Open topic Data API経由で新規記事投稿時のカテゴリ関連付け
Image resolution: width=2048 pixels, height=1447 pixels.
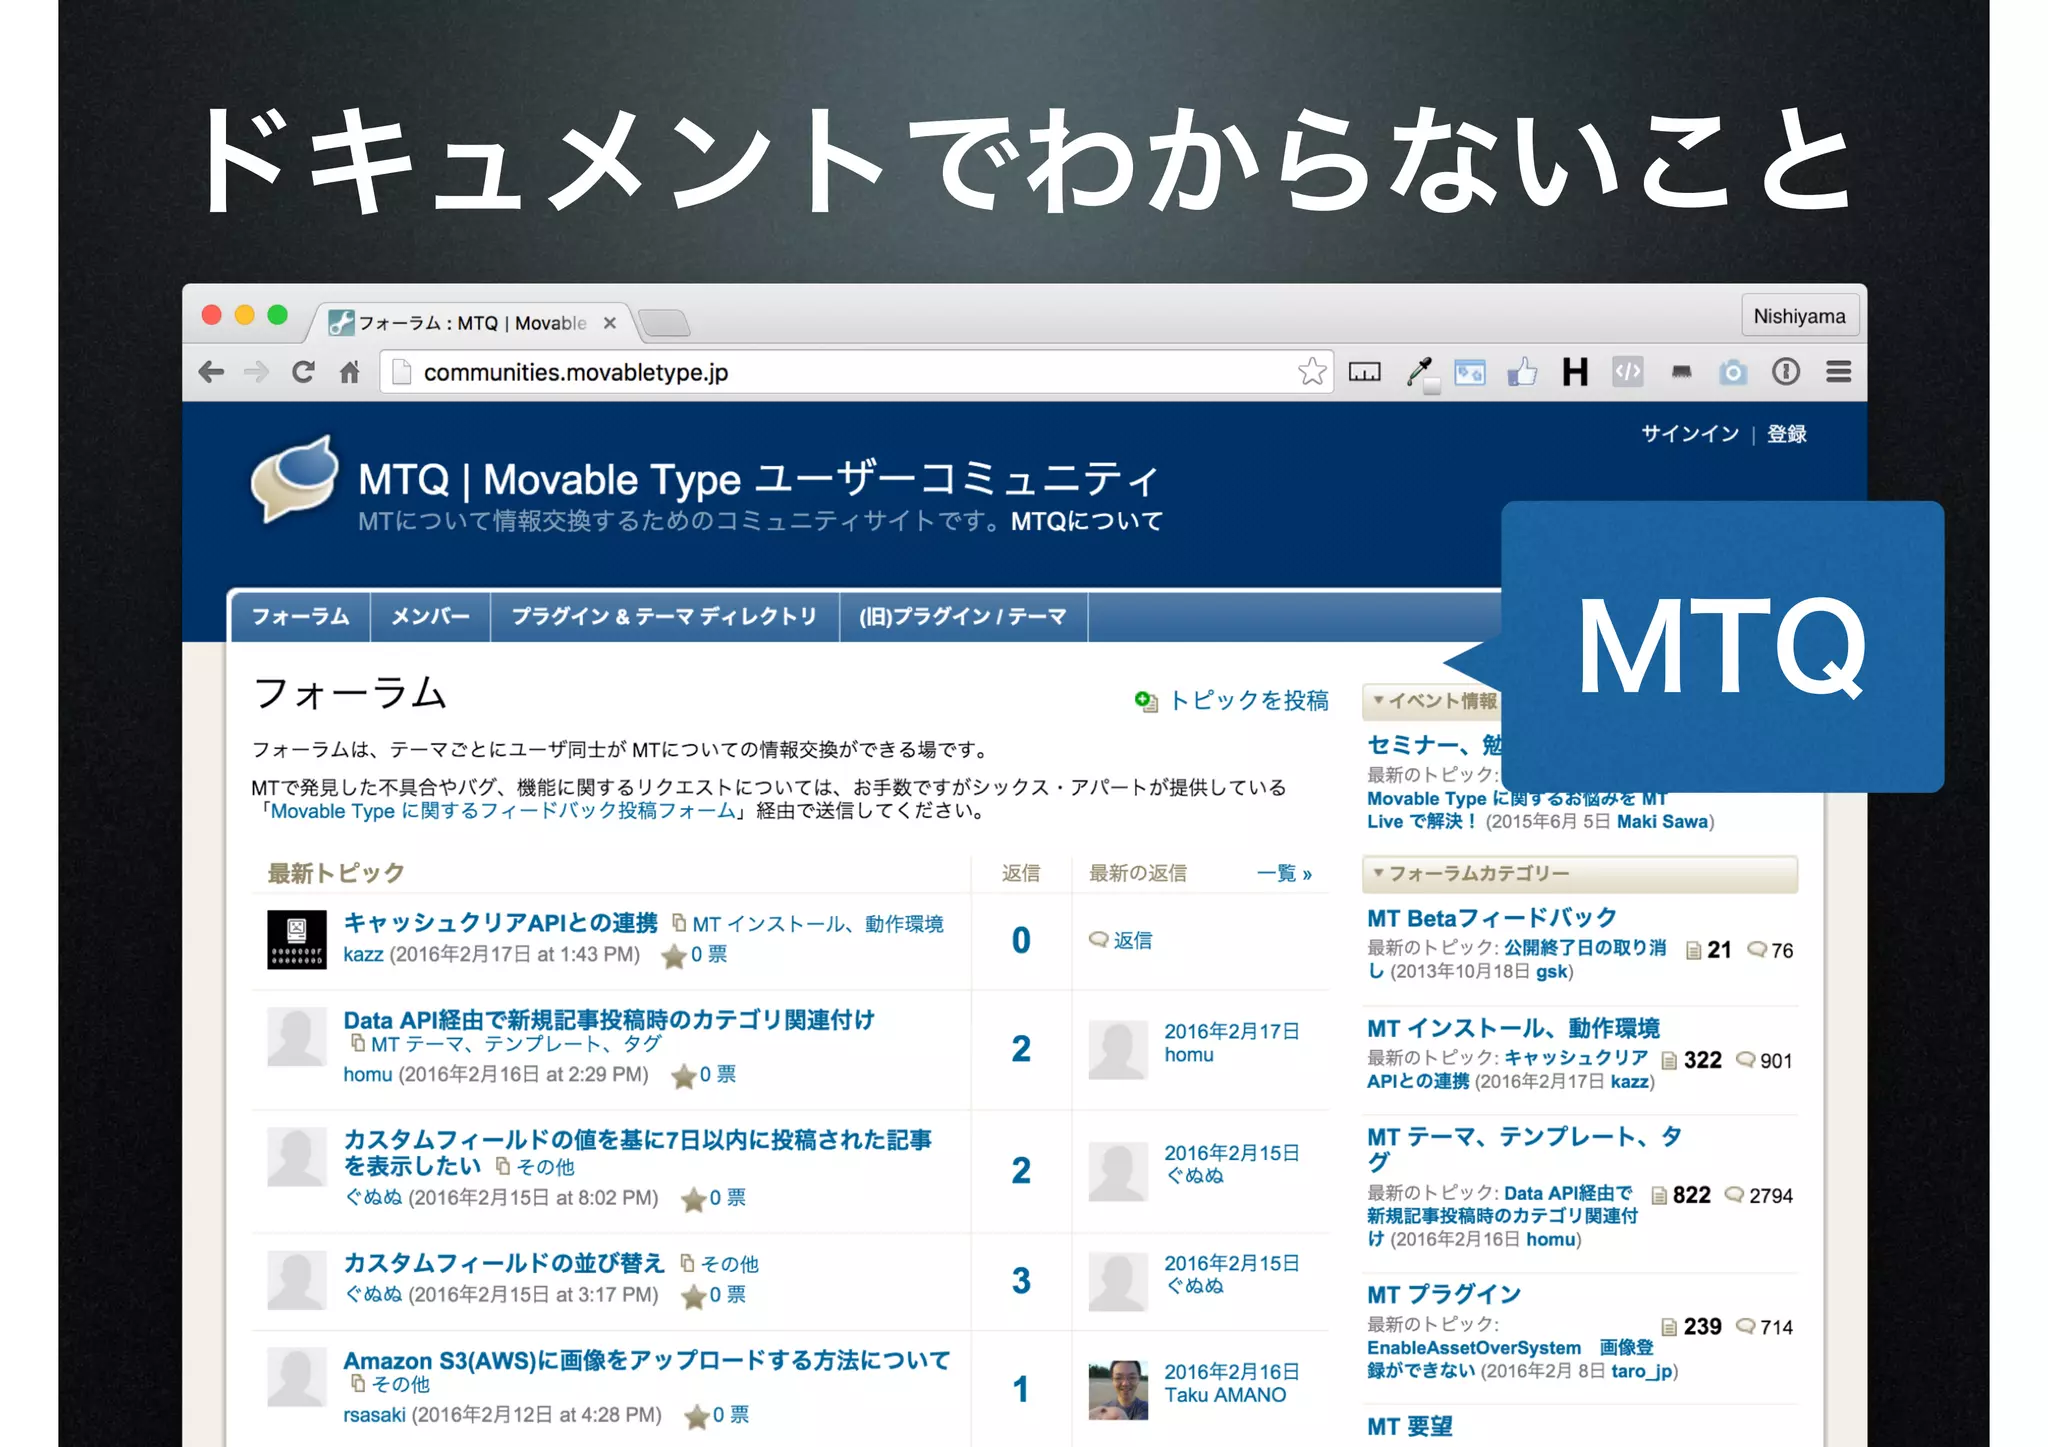(609, 1019)
